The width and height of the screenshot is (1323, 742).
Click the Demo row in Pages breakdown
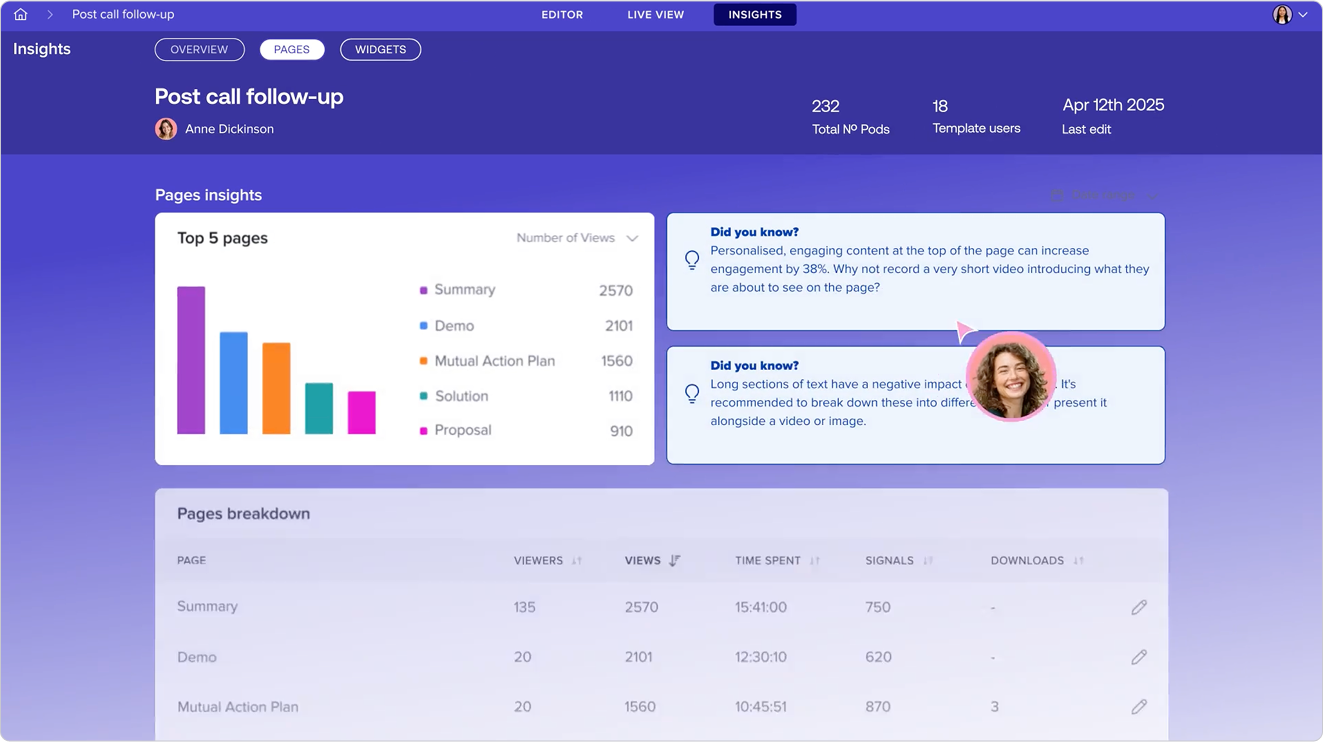click(661, 657)
